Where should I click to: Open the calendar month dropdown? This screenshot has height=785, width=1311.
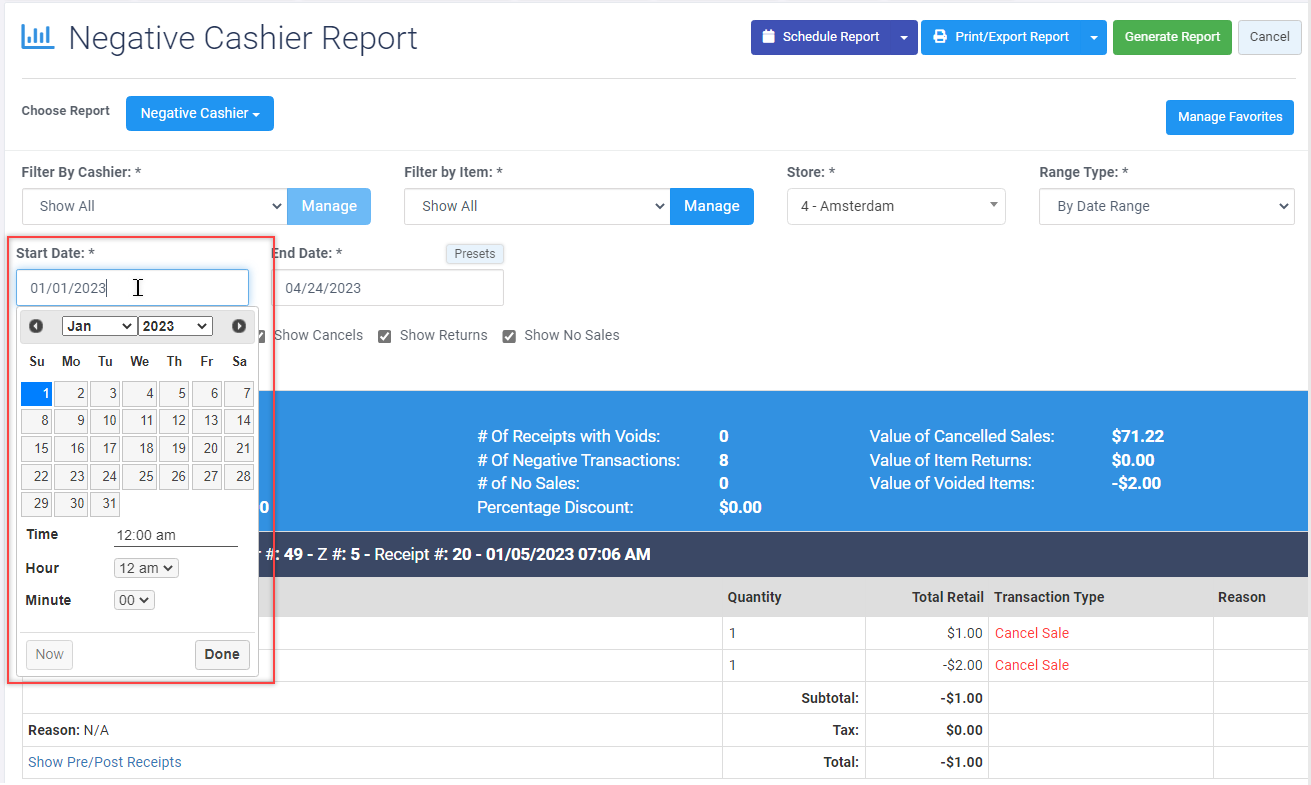pyautogui.click(x=99, y=326)
